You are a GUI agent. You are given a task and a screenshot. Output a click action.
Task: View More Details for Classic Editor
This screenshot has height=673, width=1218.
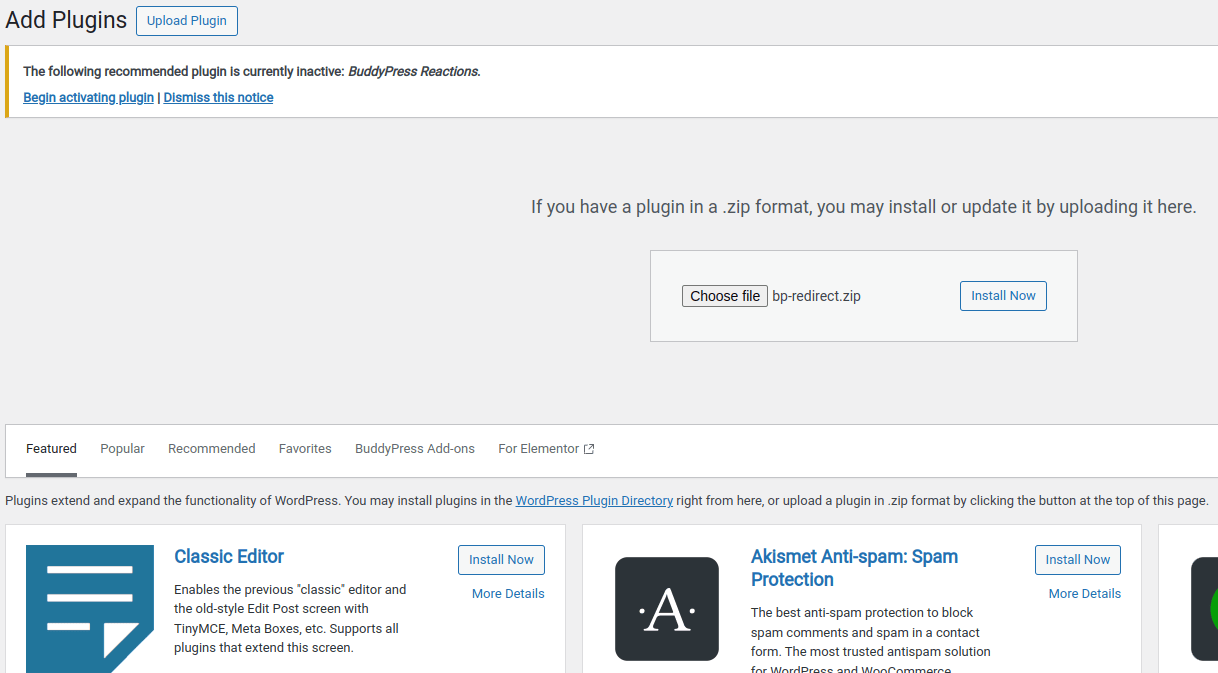508,594
